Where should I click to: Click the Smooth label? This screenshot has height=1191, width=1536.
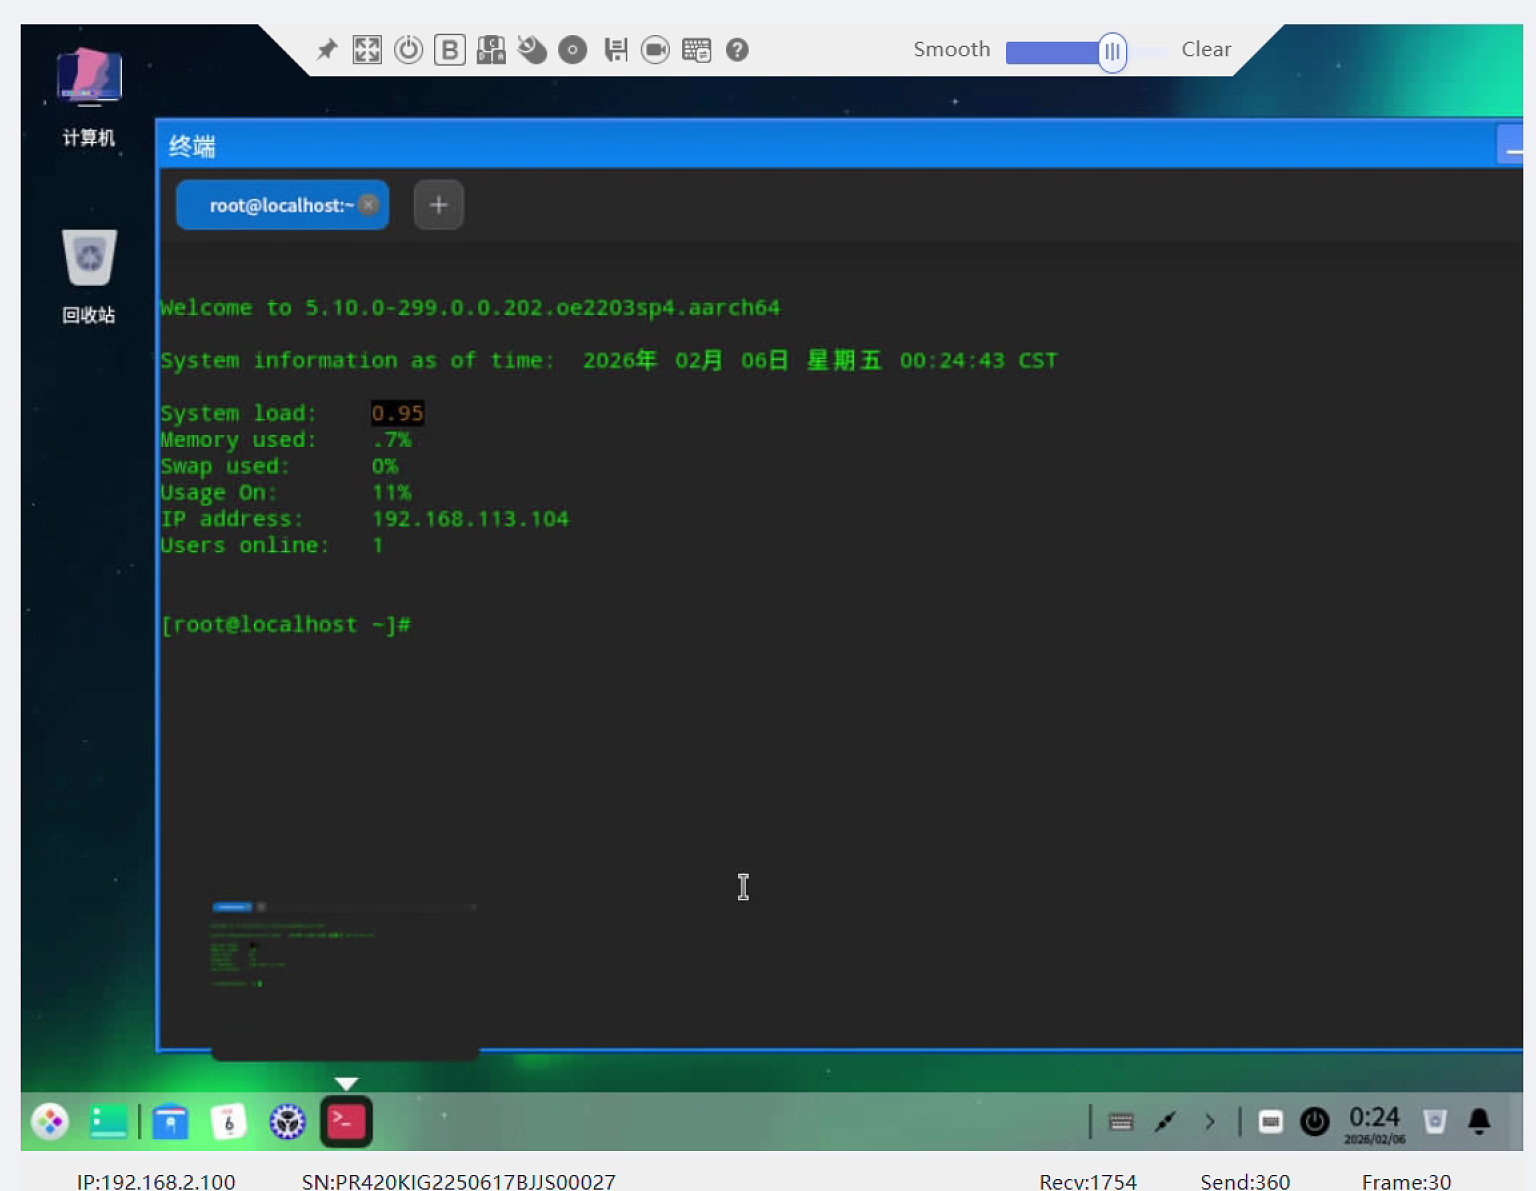[x=951, y=49]
